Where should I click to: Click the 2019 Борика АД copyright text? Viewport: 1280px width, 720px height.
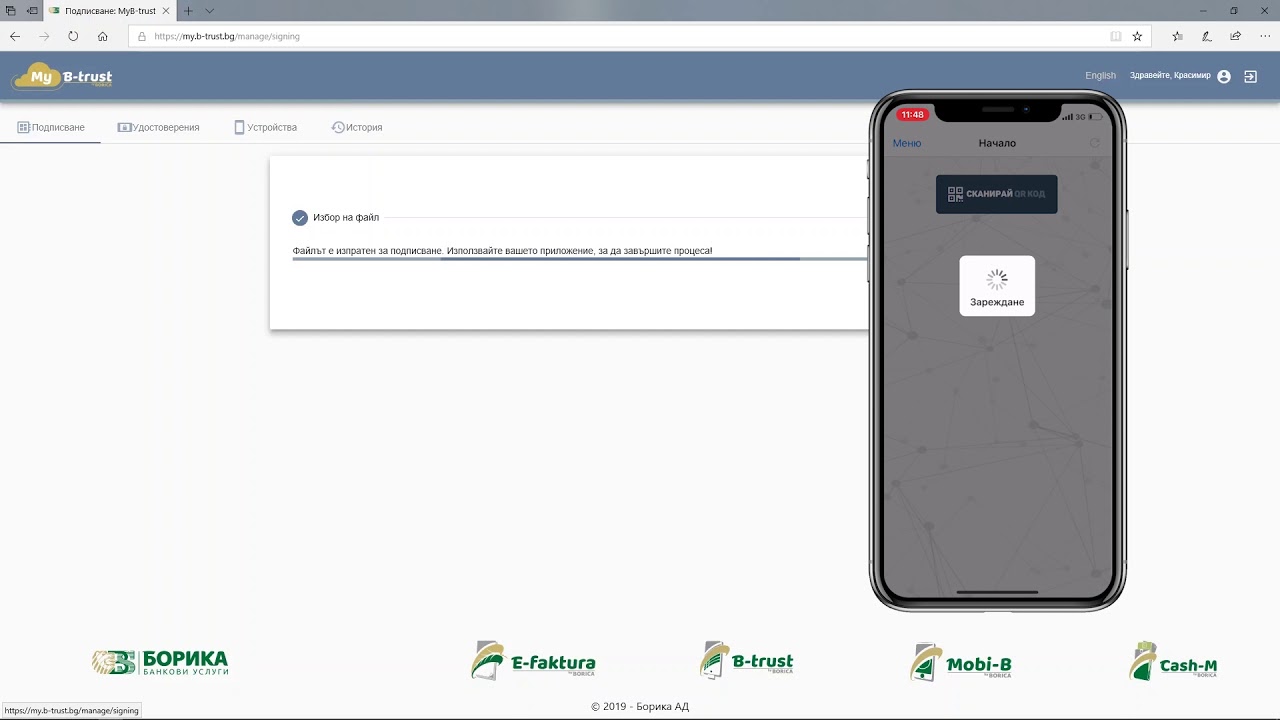[640, 707]
